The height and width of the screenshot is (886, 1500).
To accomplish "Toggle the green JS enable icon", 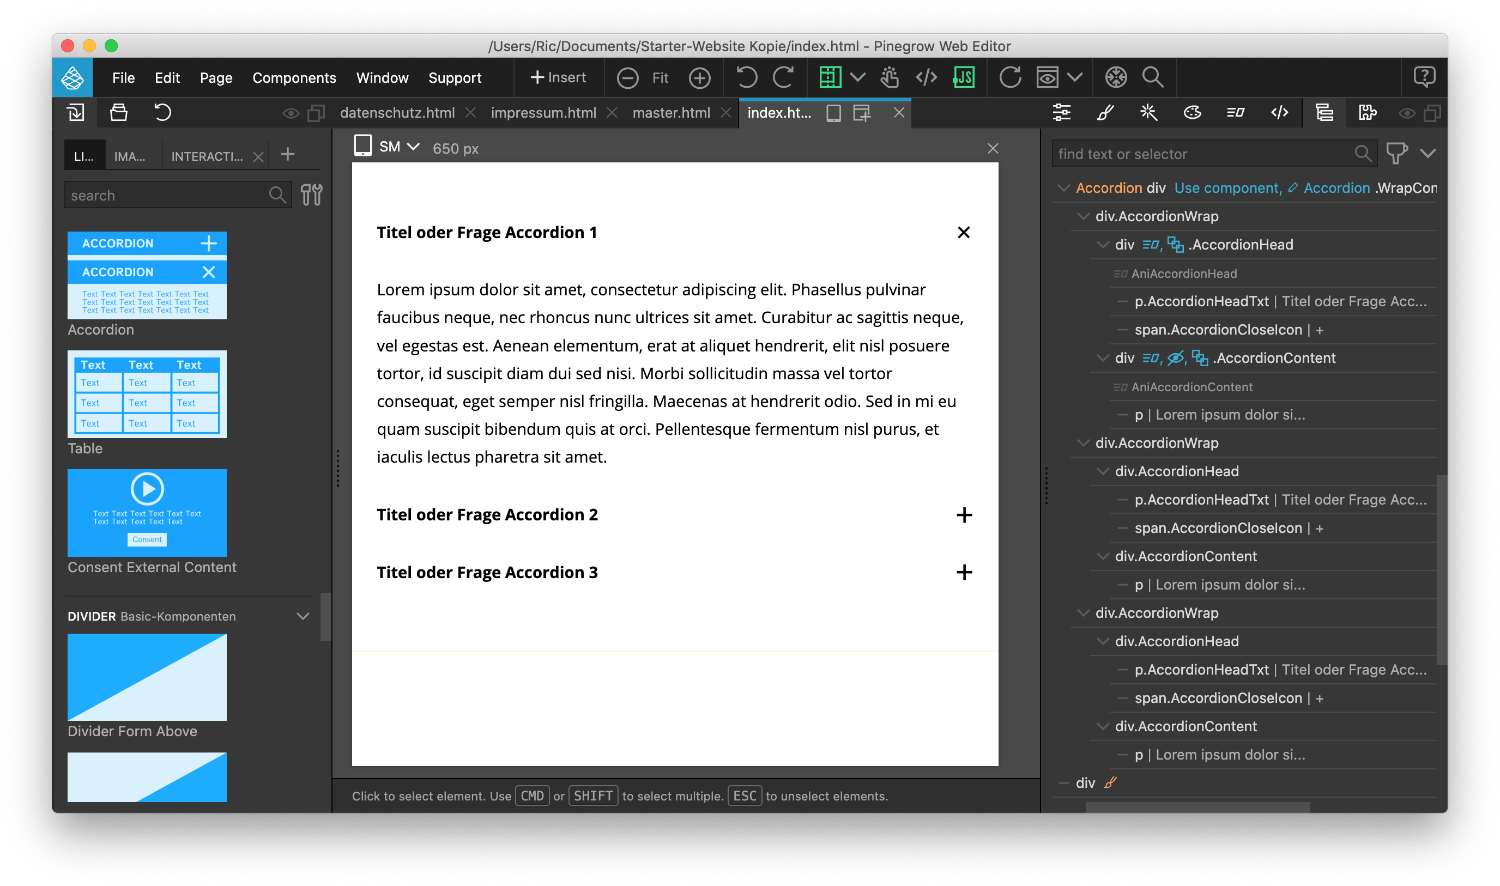I will pos(964,77).
